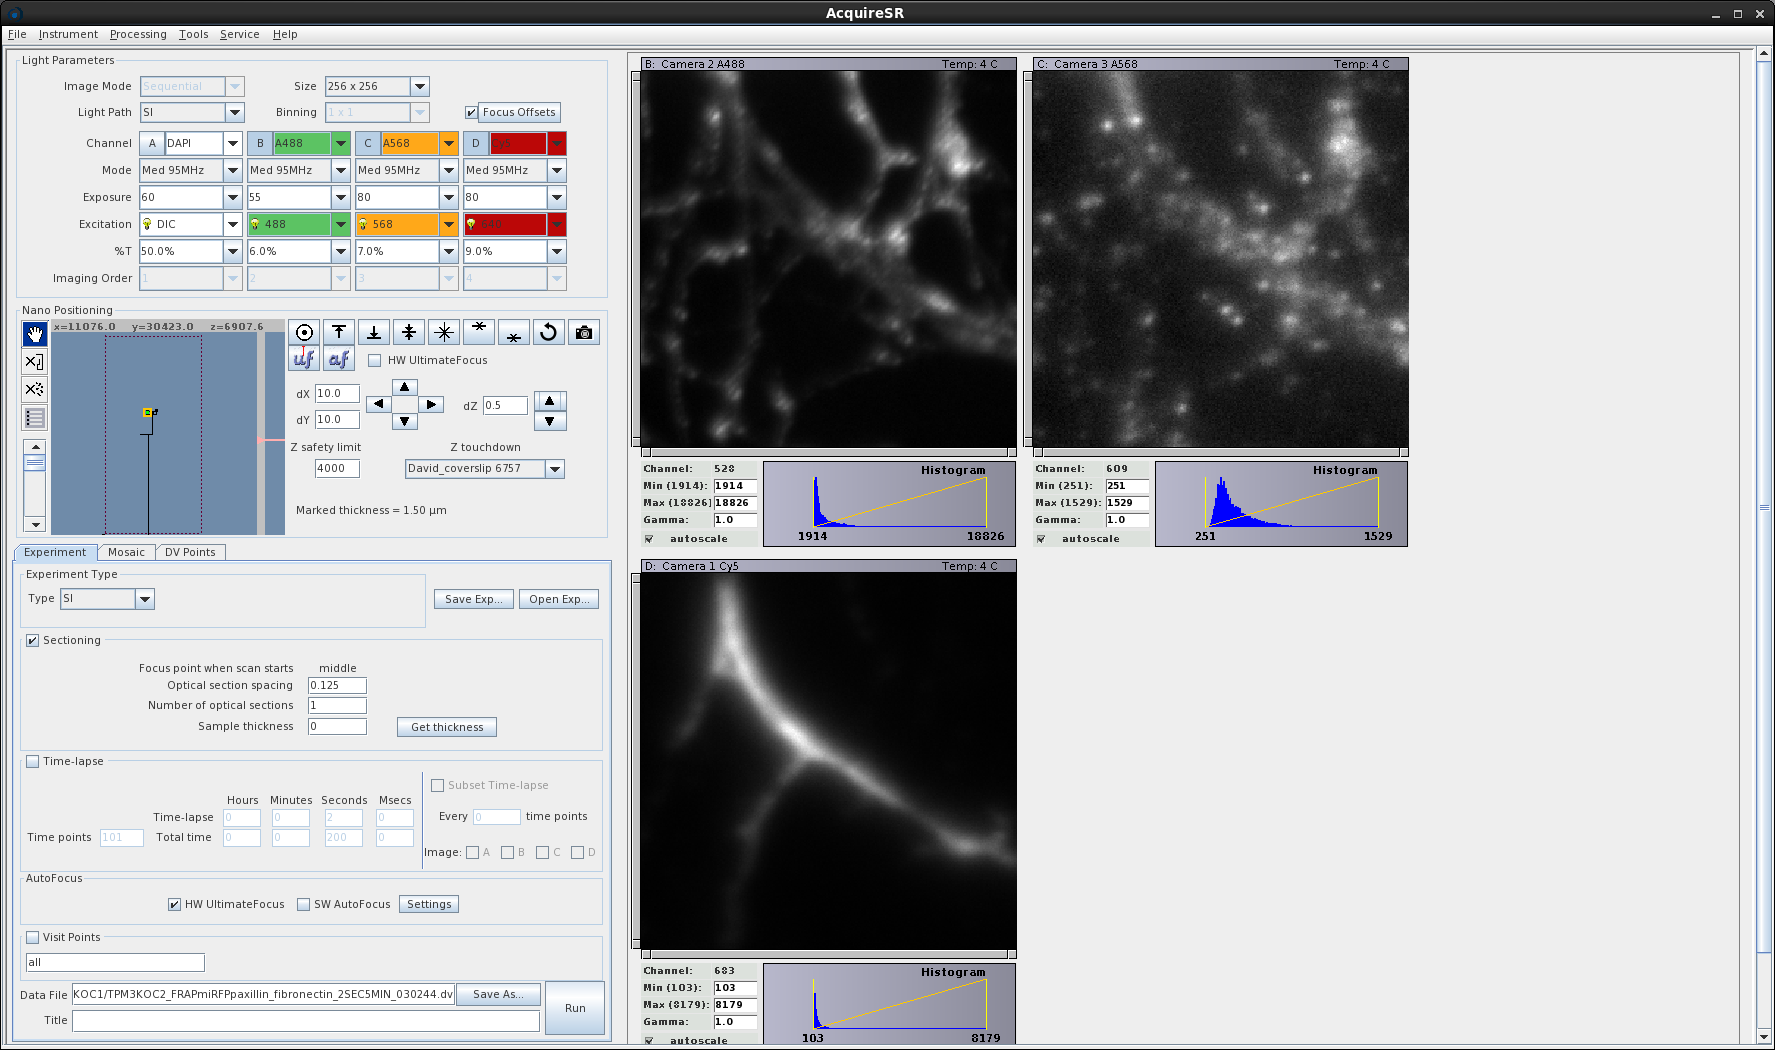Click the 'uf' UltimateFocus icon button
The image size is (1775, 1050).
point(304,358)
